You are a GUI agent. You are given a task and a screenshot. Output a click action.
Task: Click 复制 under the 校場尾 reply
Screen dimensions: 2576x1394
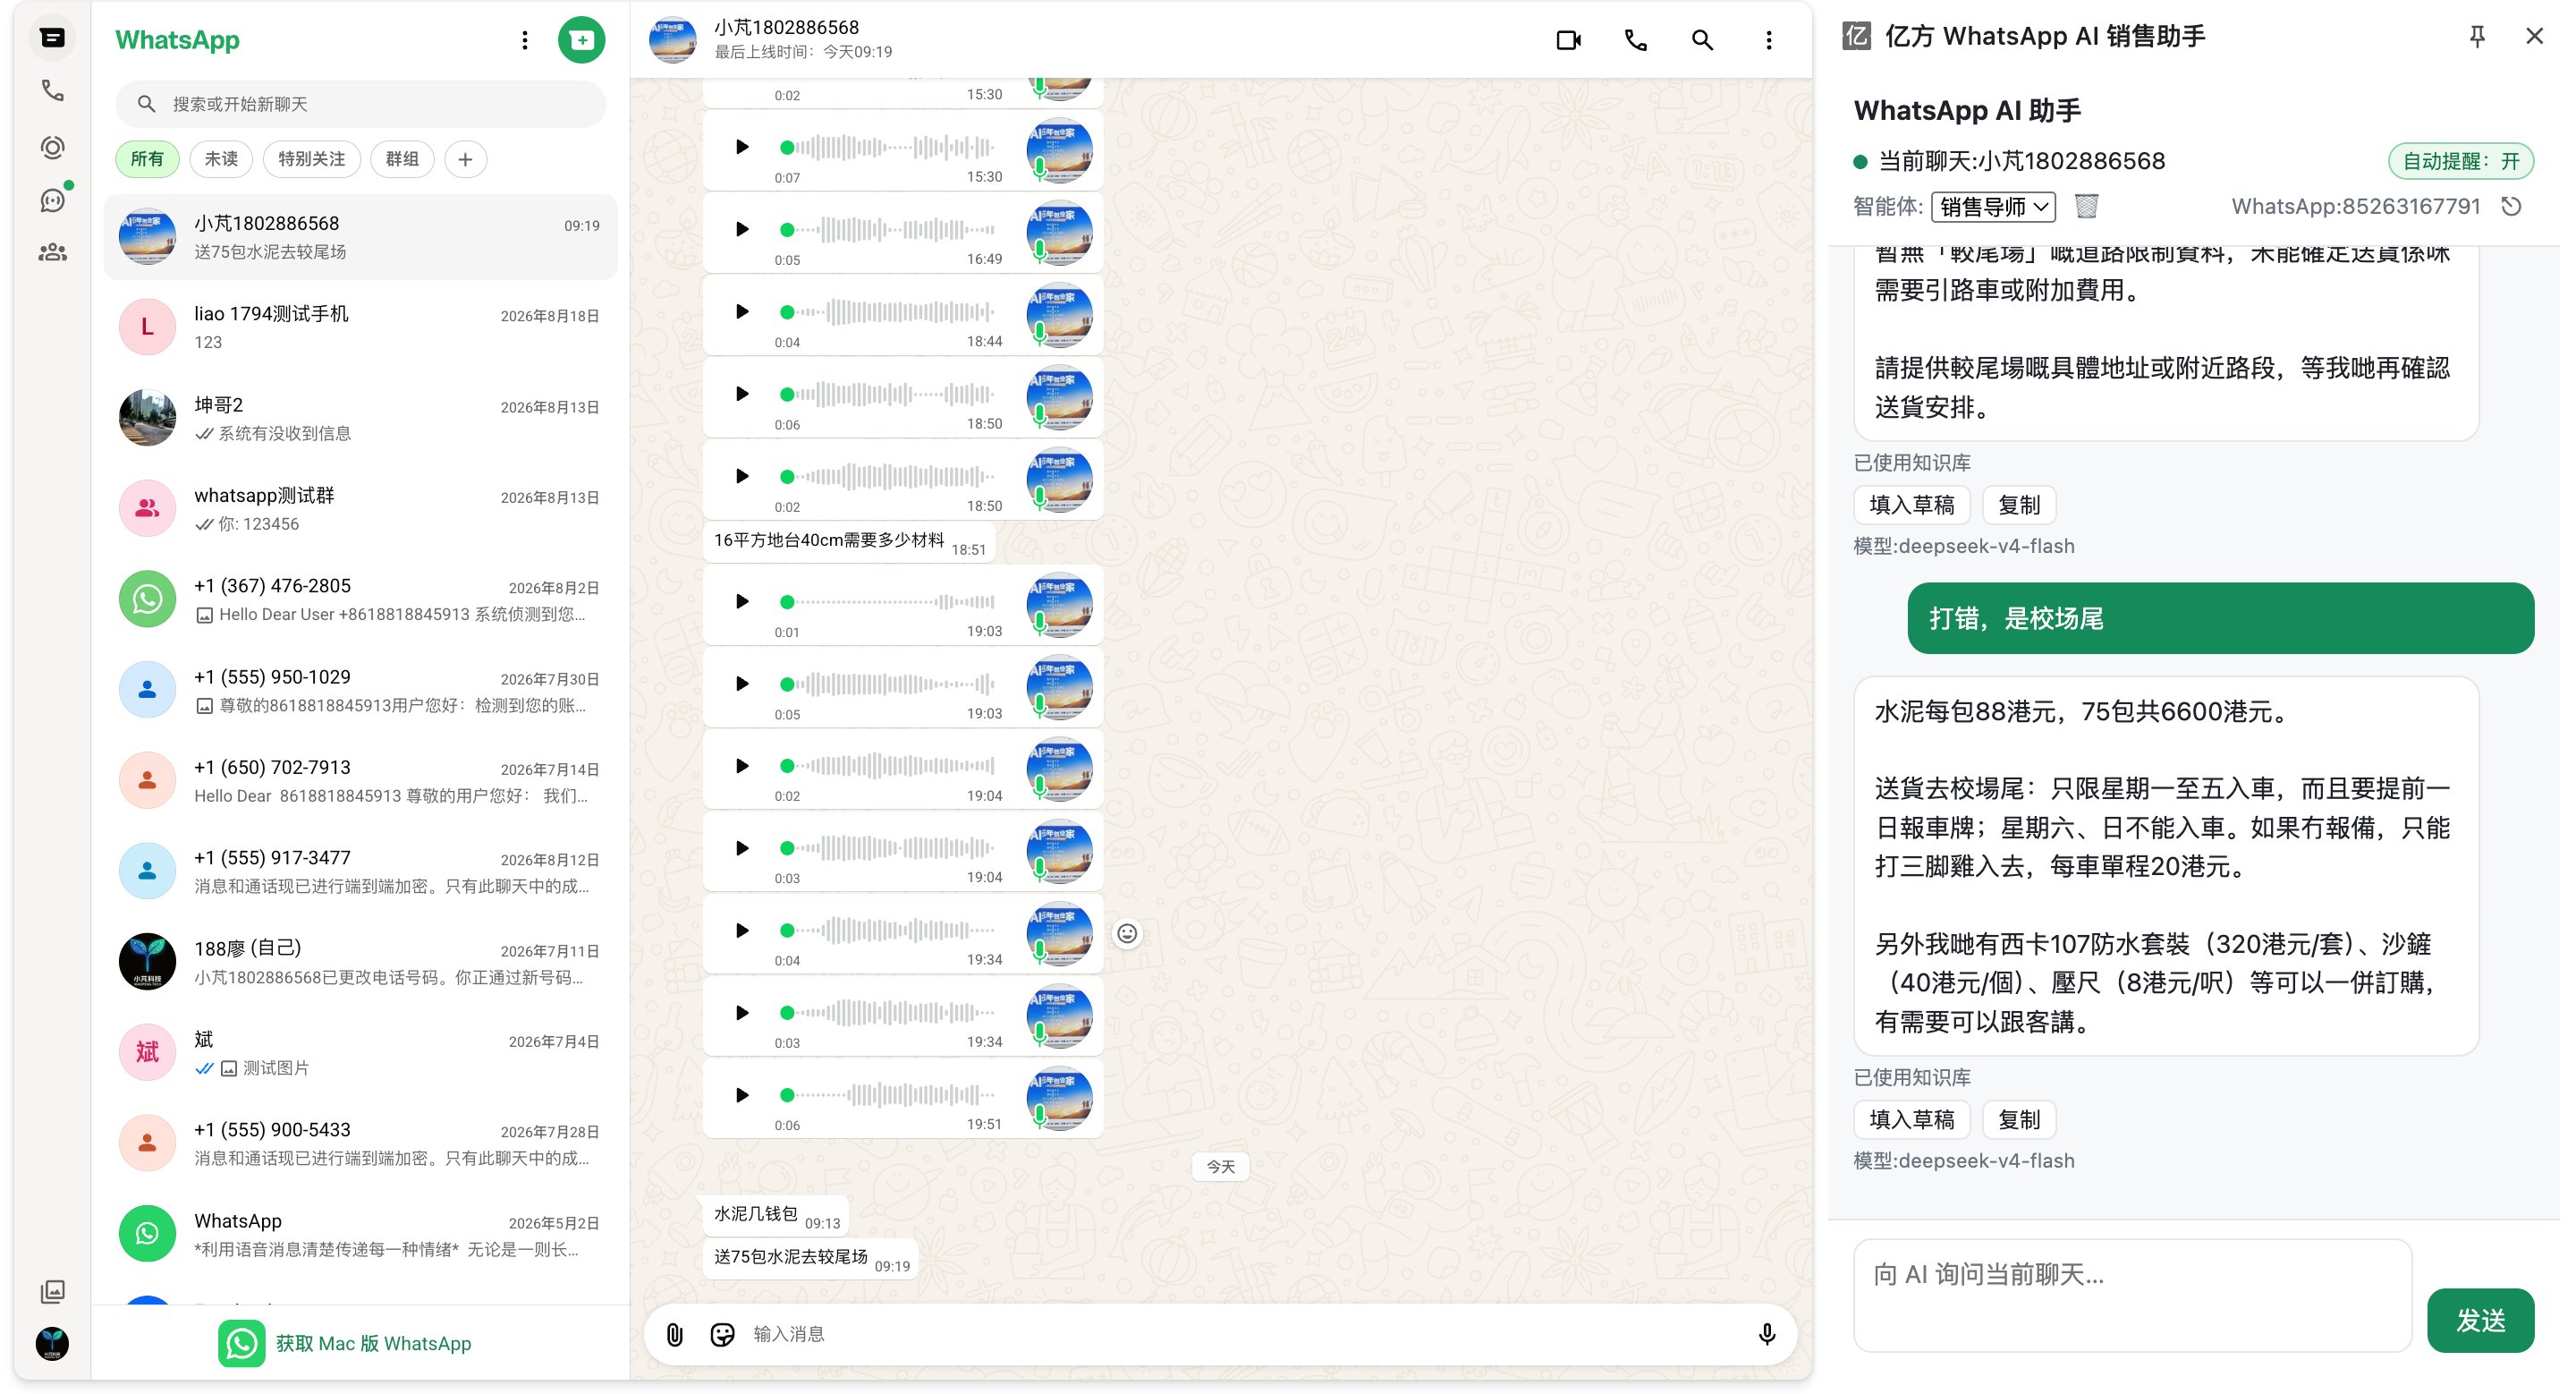tap(2018, 1119)
